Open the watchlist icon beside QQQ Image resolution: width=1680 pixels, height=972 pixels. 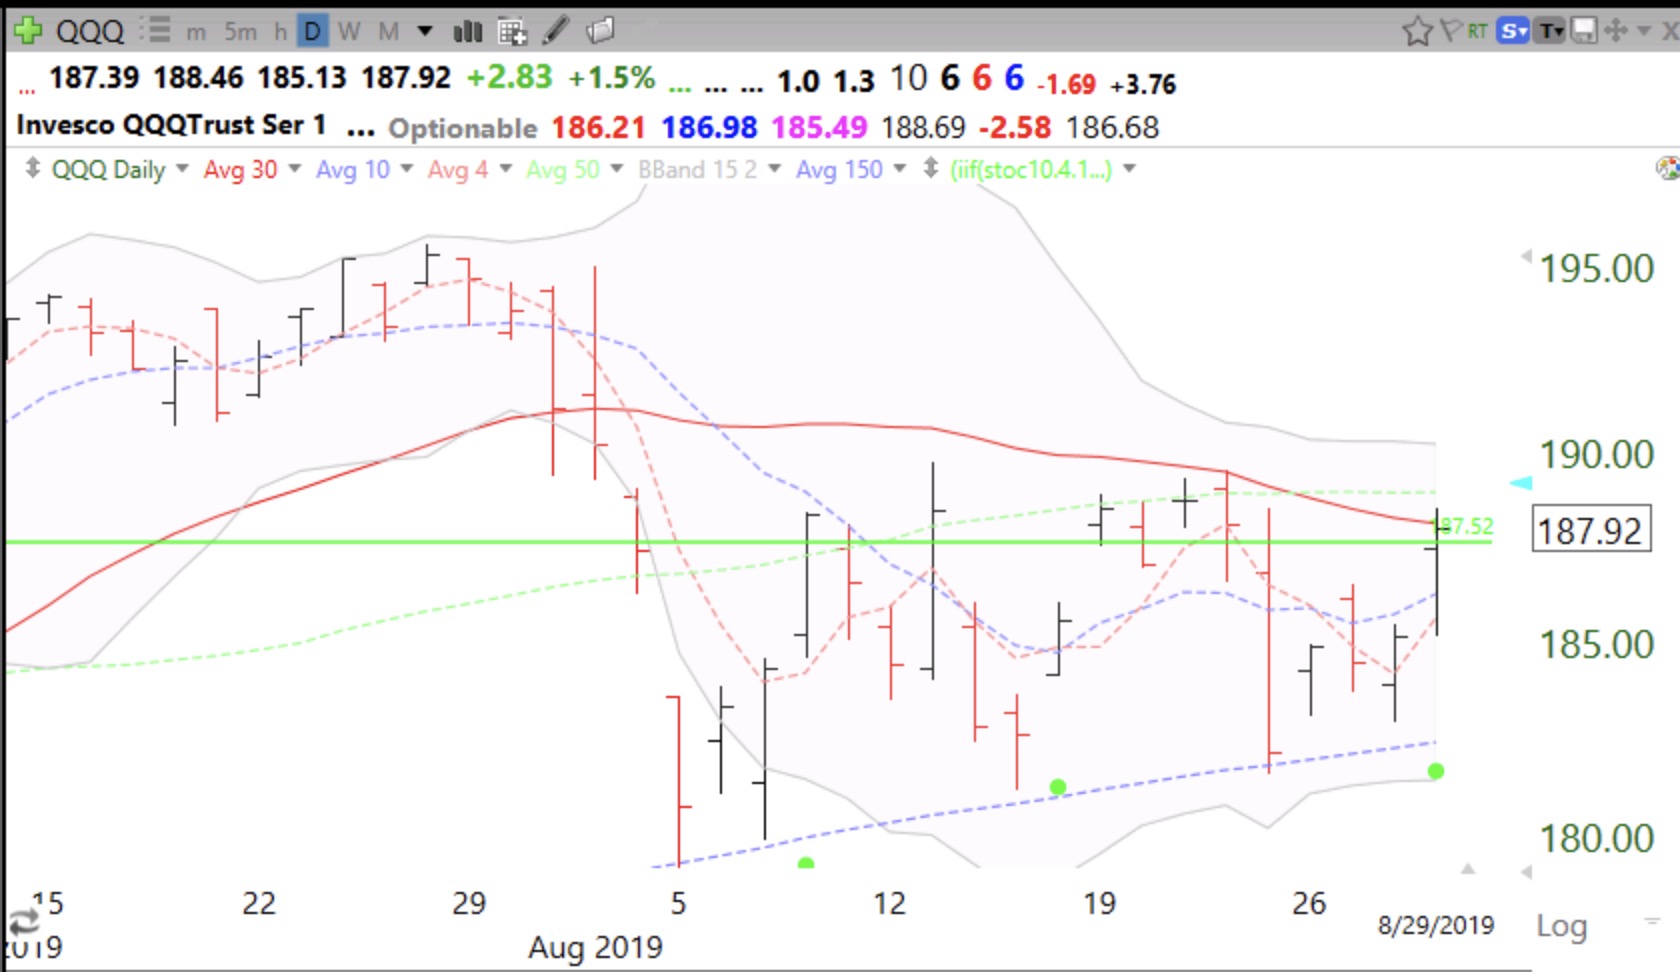(156, 30)
